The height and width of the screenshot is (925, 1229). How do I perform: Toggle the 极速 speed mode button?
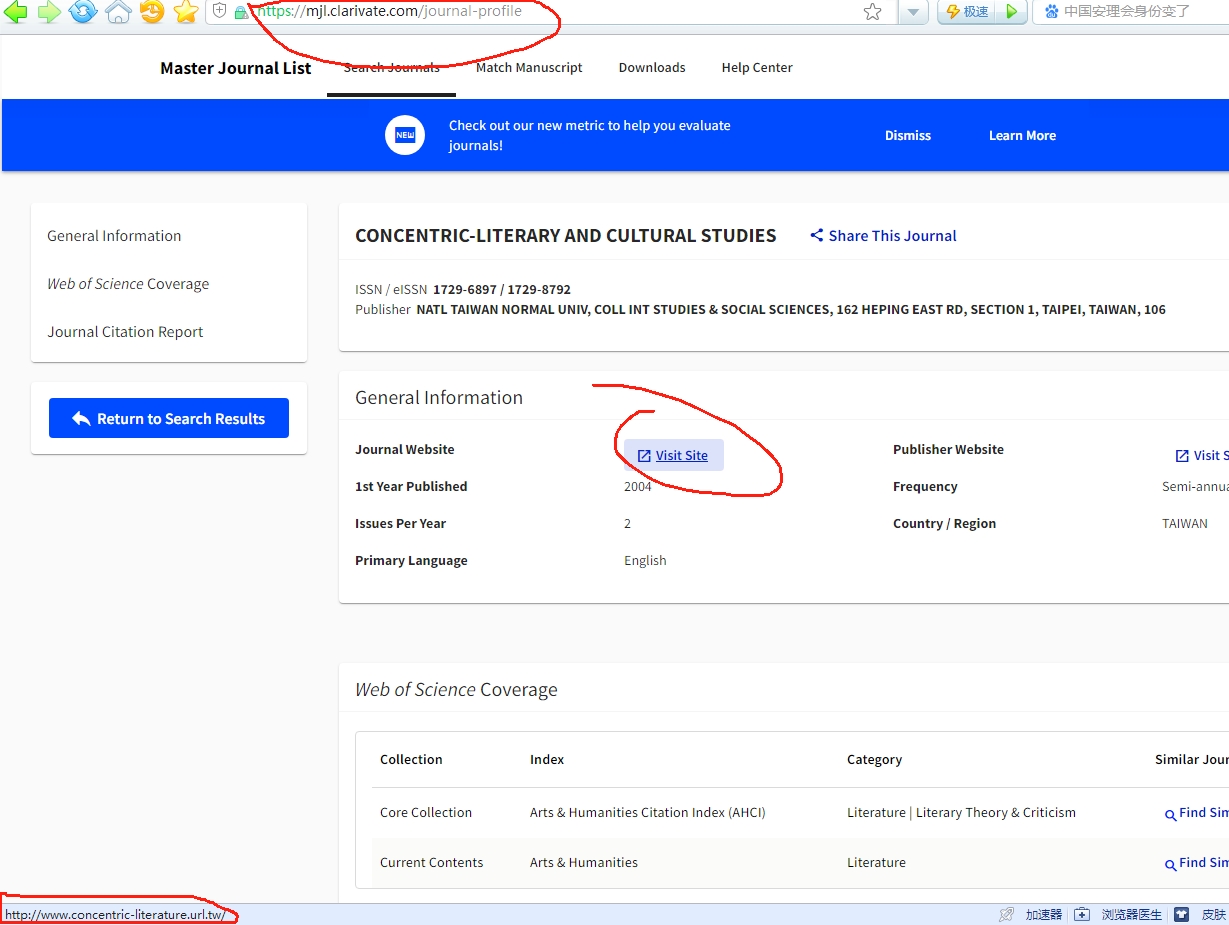(x=966, y=12)
